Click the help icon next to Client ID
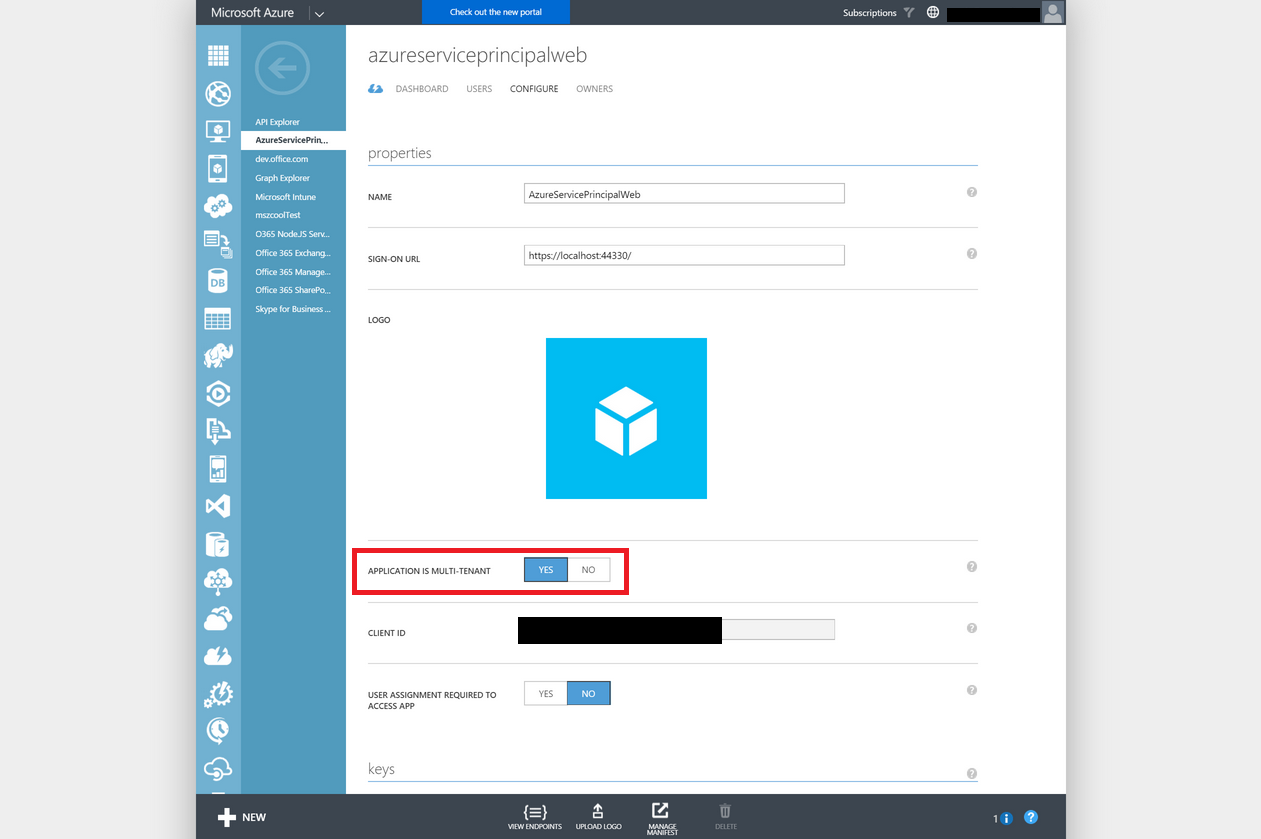Image resolution: width=1261 pixels, height=839 pixels. coord(972,628)
